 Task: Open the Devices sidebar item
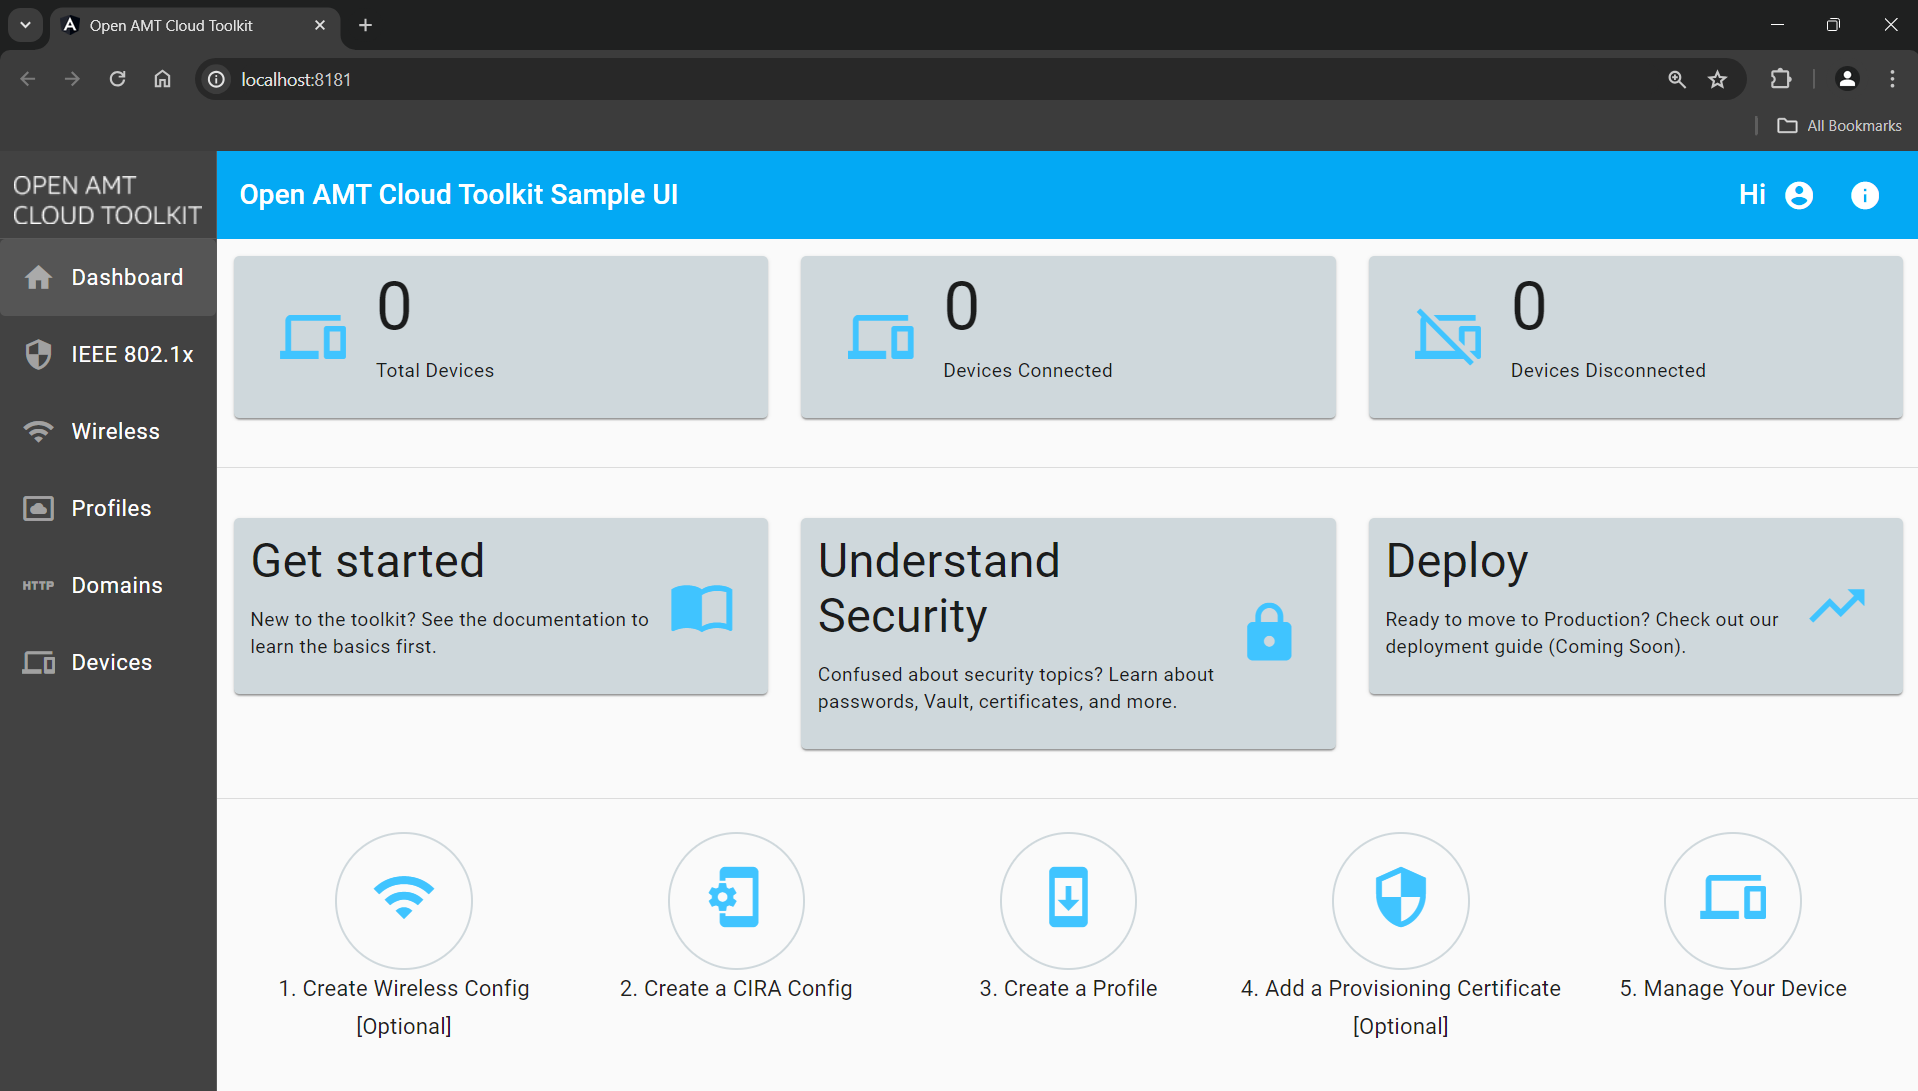(x=108, y=662)
